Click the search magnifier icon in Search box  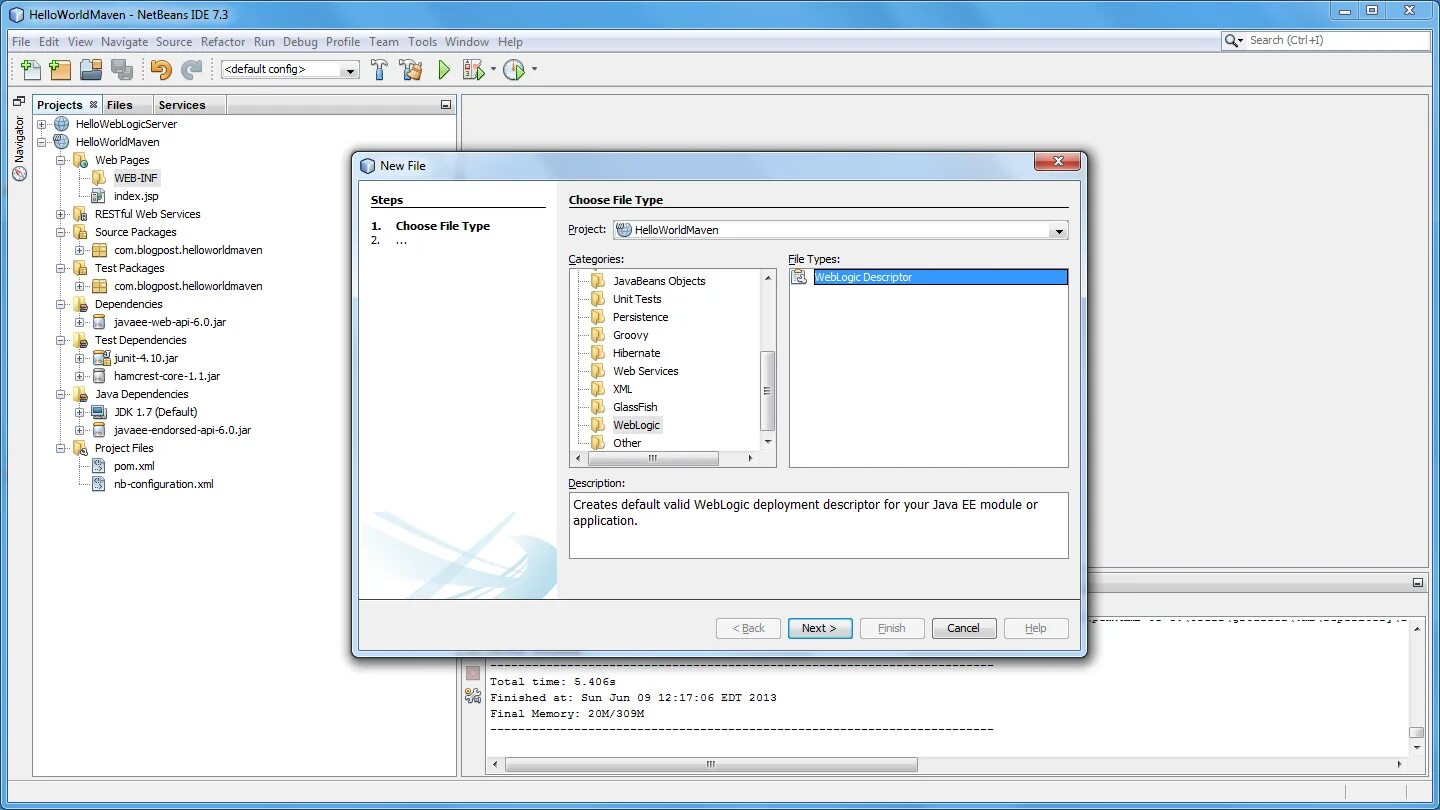point(1234,41)
